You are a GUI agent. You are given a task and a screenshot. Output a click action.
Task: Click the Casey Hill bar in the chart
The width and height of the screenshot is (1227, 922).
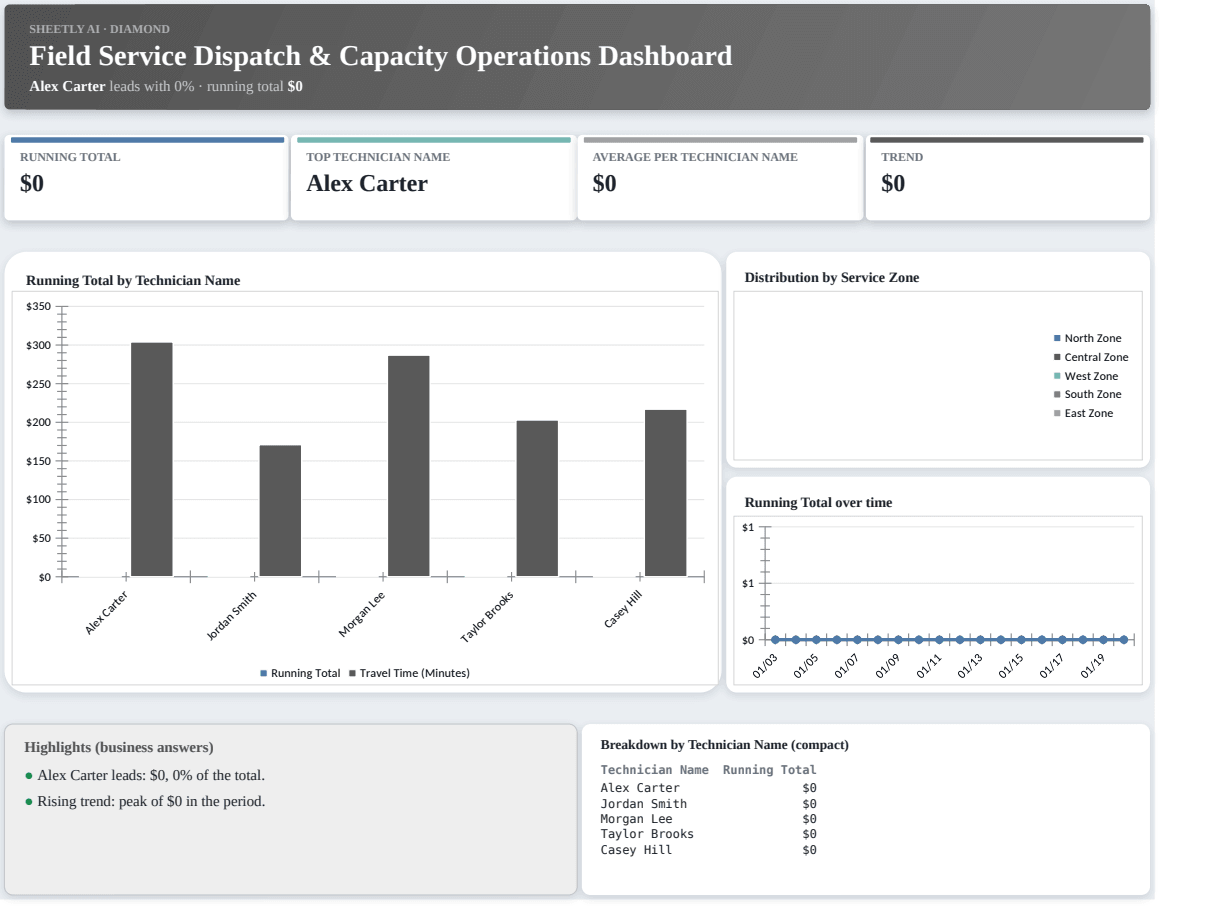665,493
